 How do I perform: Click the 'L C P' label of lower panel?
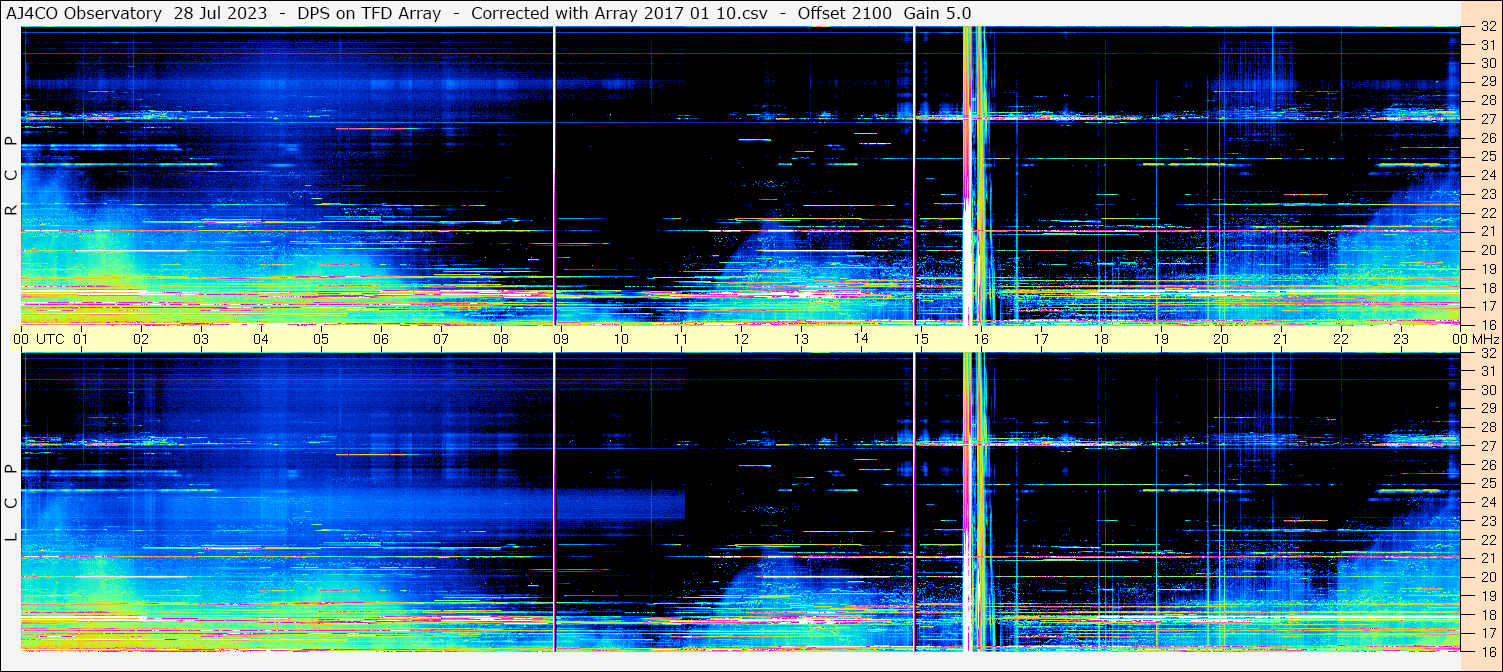coord(12,503)
